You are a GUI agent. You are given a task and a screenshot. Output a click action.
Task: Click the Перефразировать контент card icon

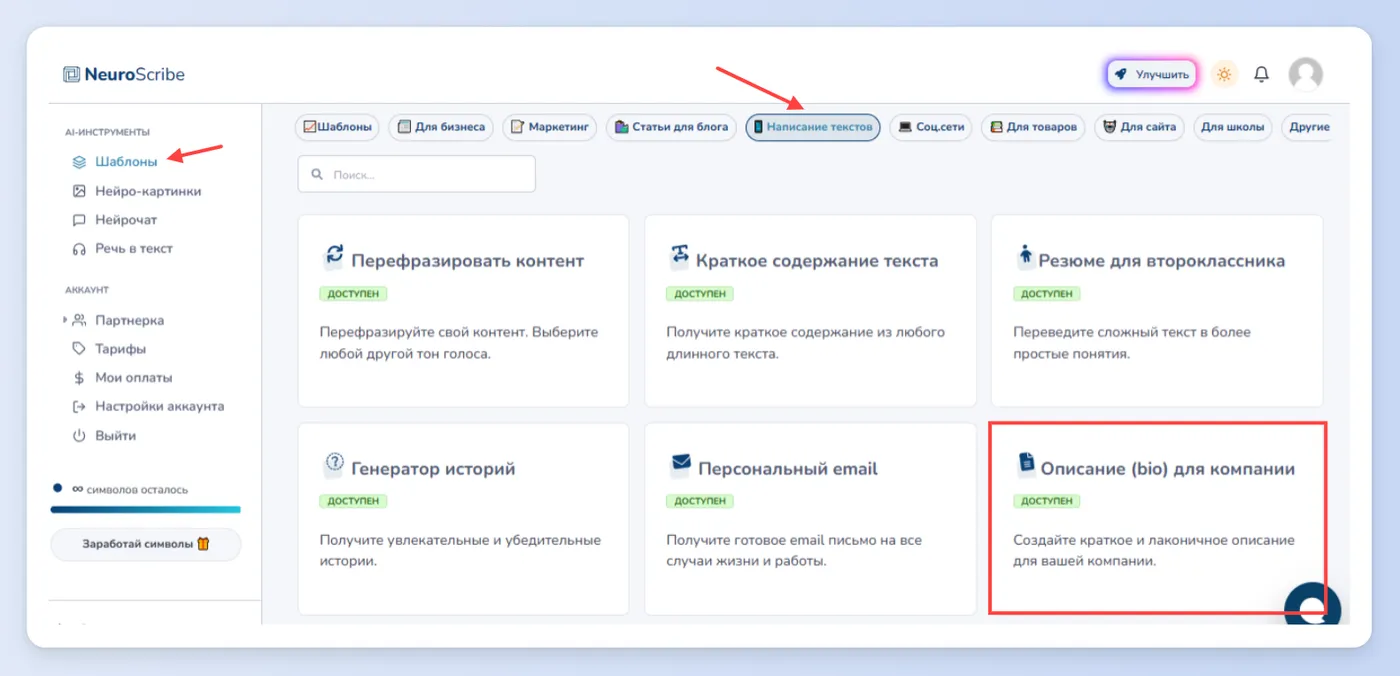(333, 256)
